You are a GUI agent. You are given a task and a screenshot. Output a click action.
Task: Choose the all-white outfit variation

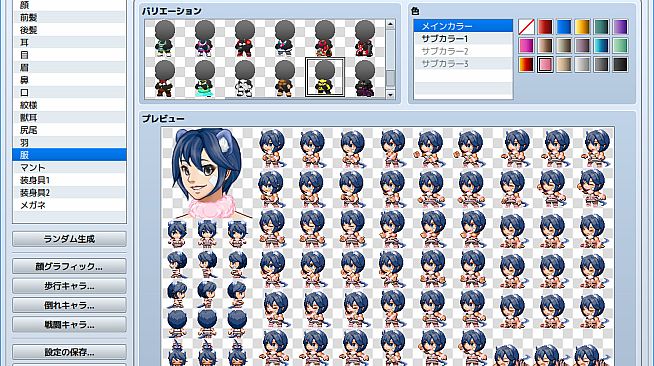(x=245, y=78)
